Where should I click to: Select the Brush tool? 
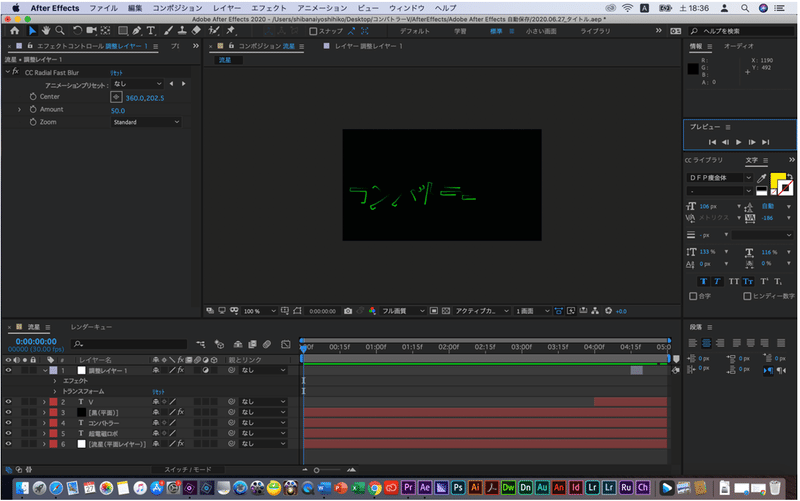168,31
